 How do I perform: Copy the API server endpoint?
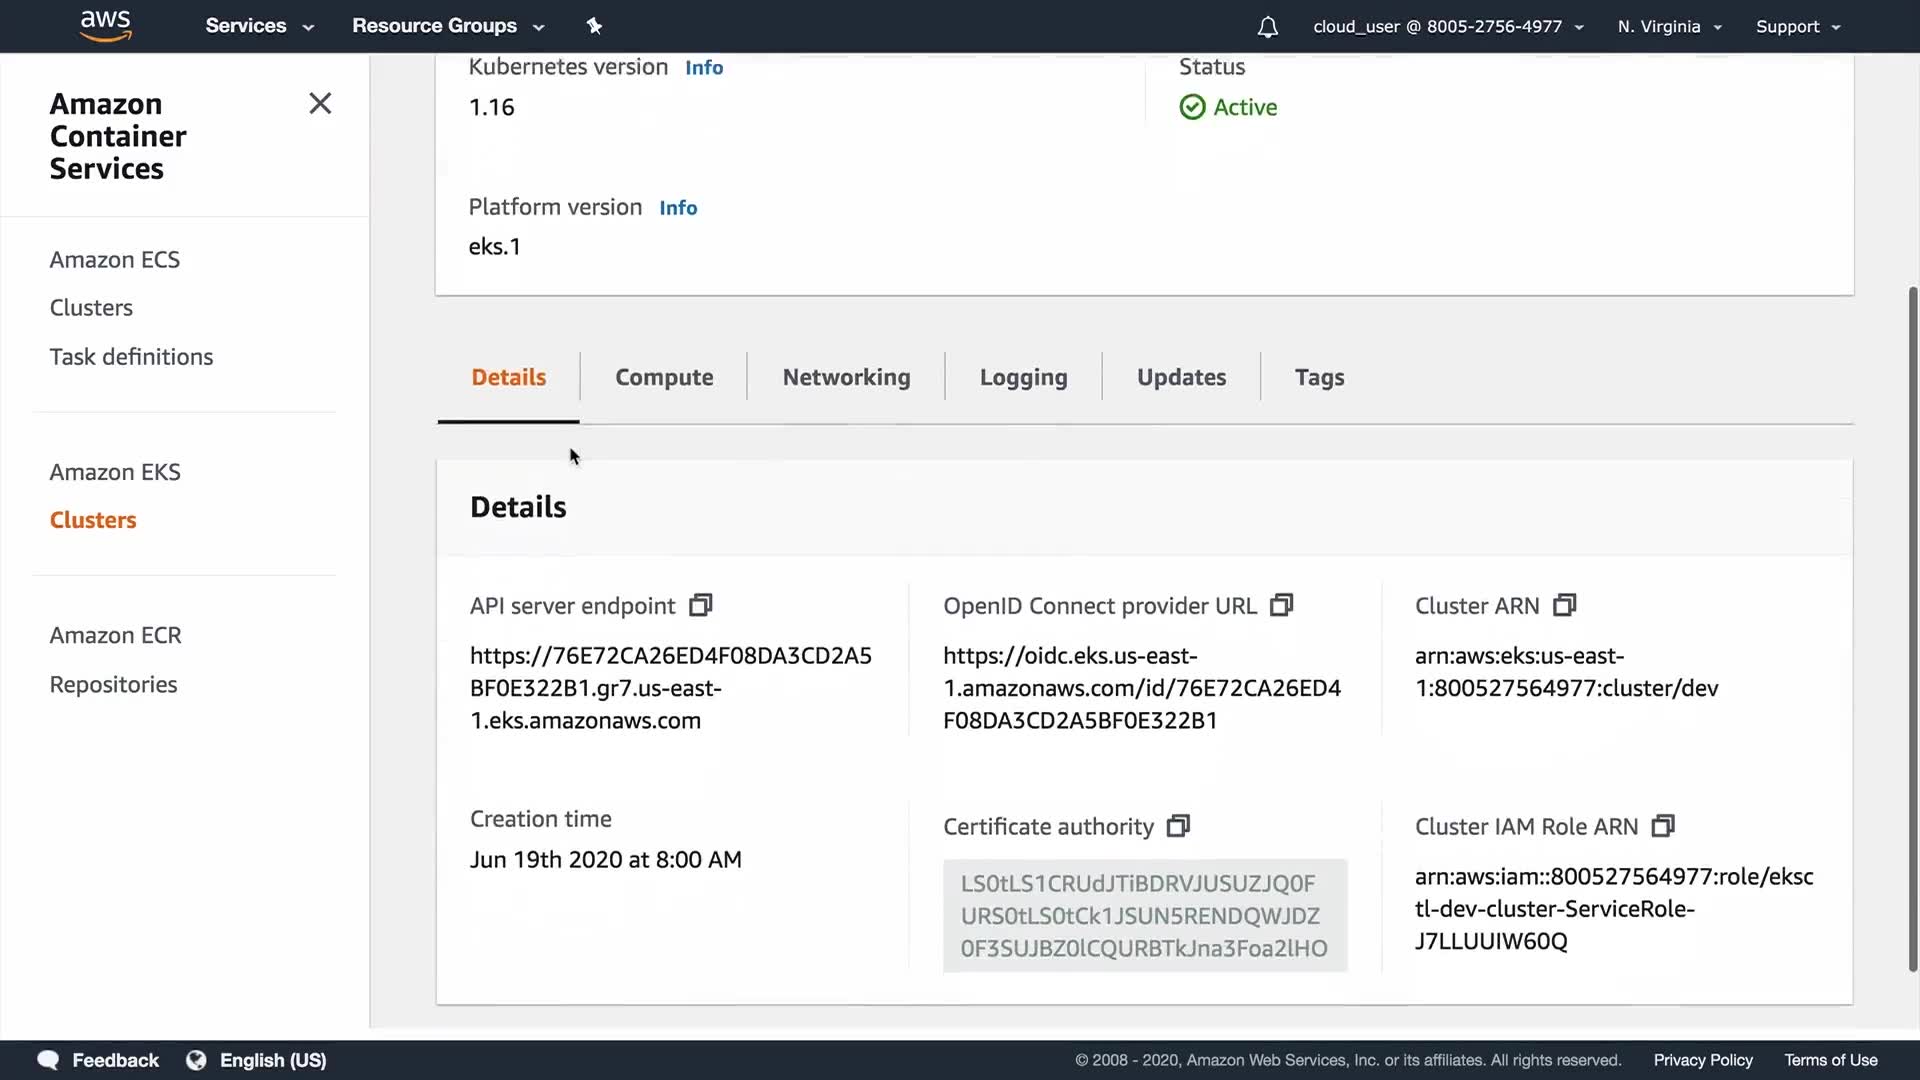pyautogui.click(x=701, y=605)
